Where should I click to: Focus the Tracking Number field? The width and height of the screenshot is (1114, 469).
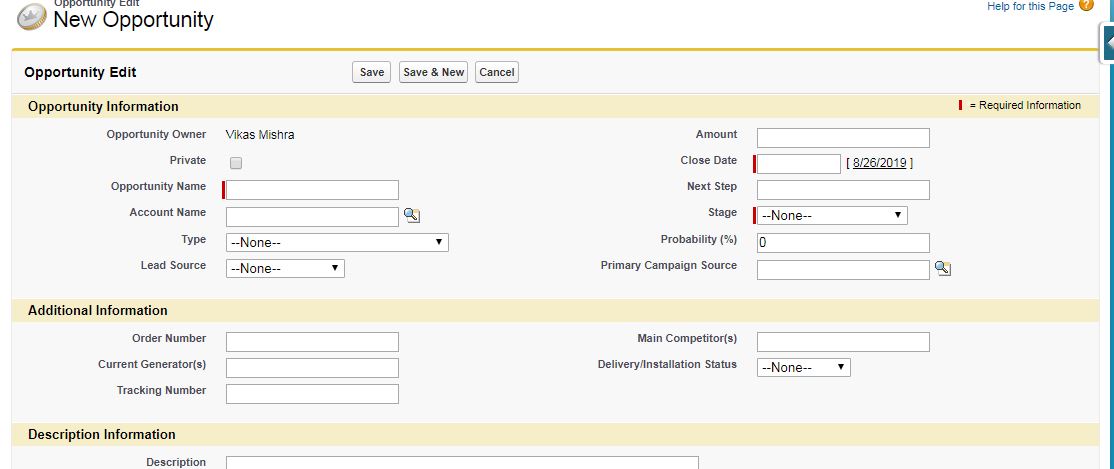tap(313, 394)
